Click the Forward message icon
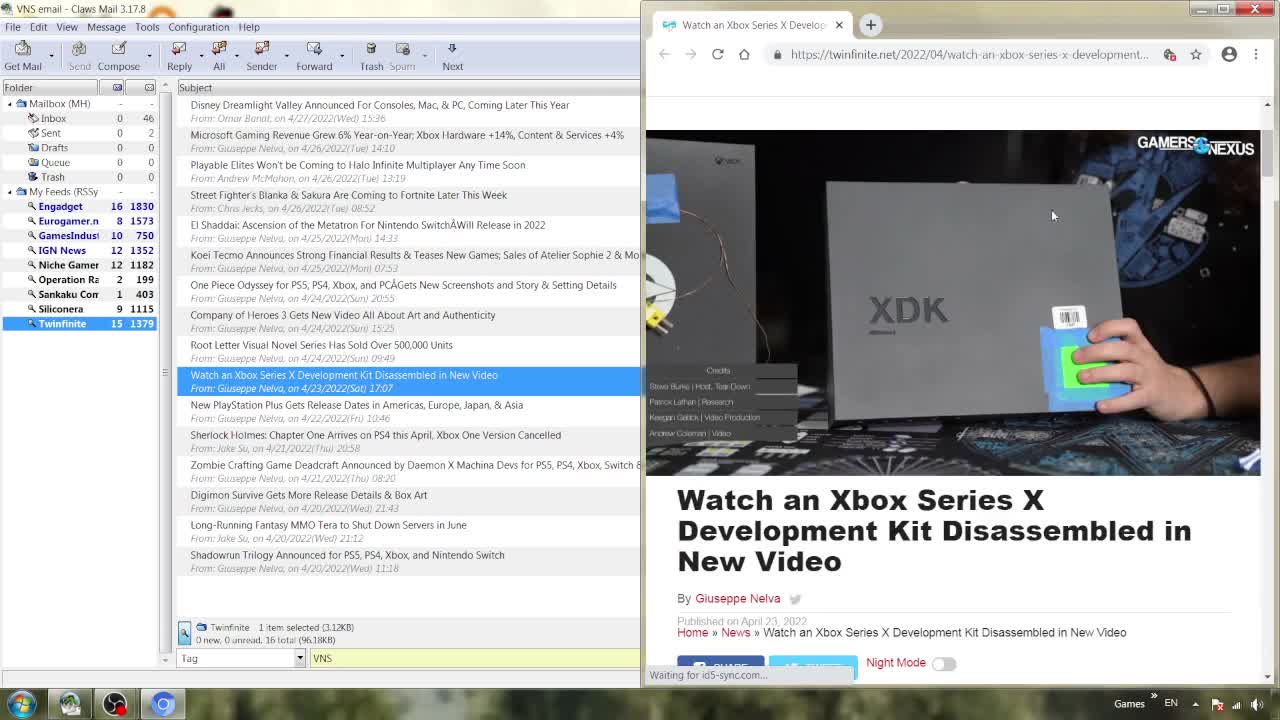Screen dimensions: 1280x720 pyautogui.click(x=314, y=56)
